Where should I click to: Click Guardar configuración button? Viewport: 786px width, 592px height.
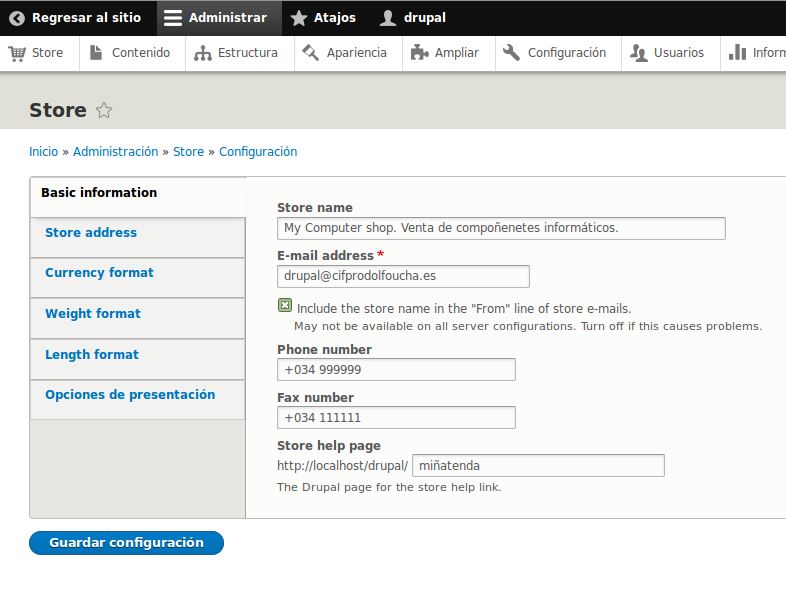[x=126, y=543]
